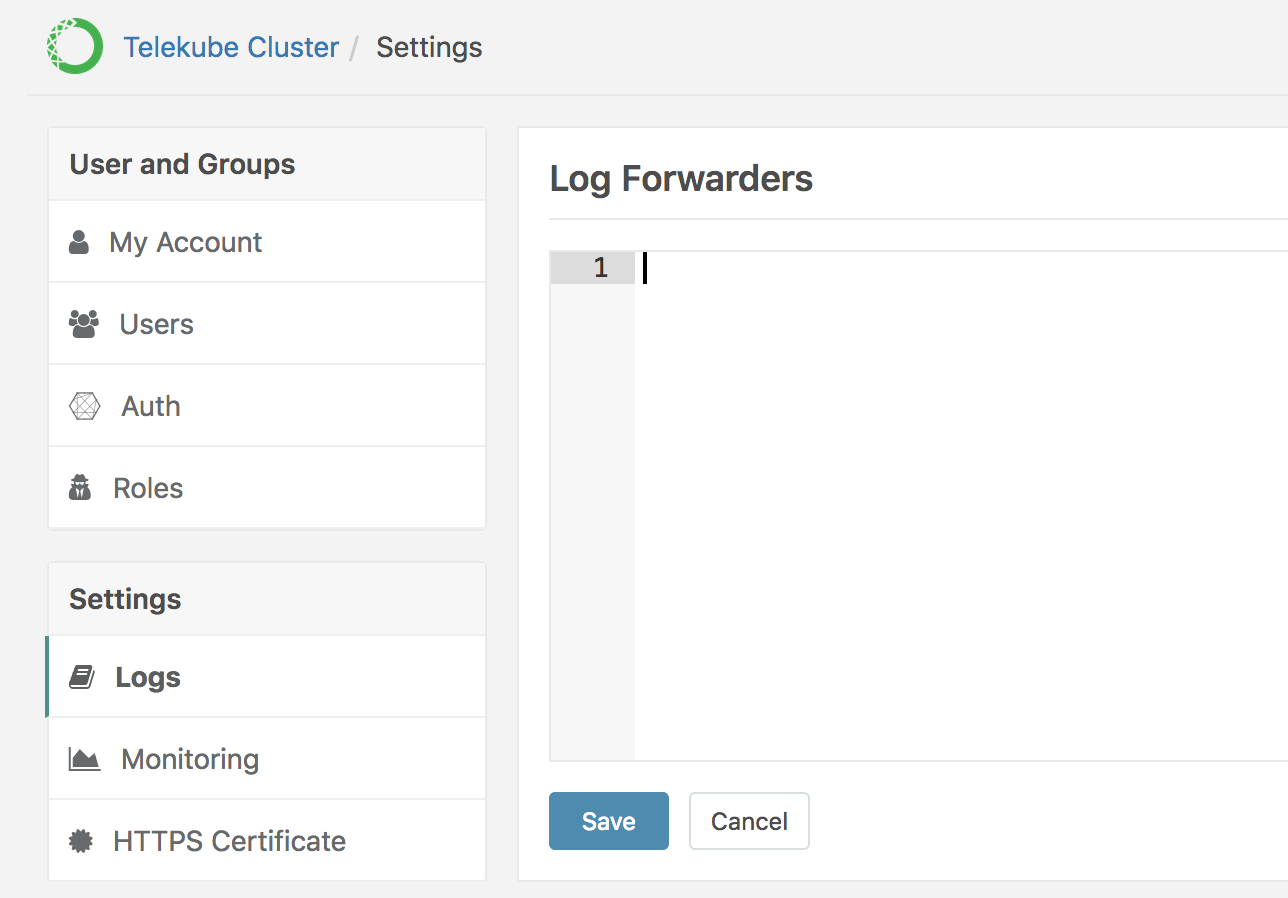Click the Auth polygon icon
Viewport: 1288px width, 898px height.
click(85, 406)
